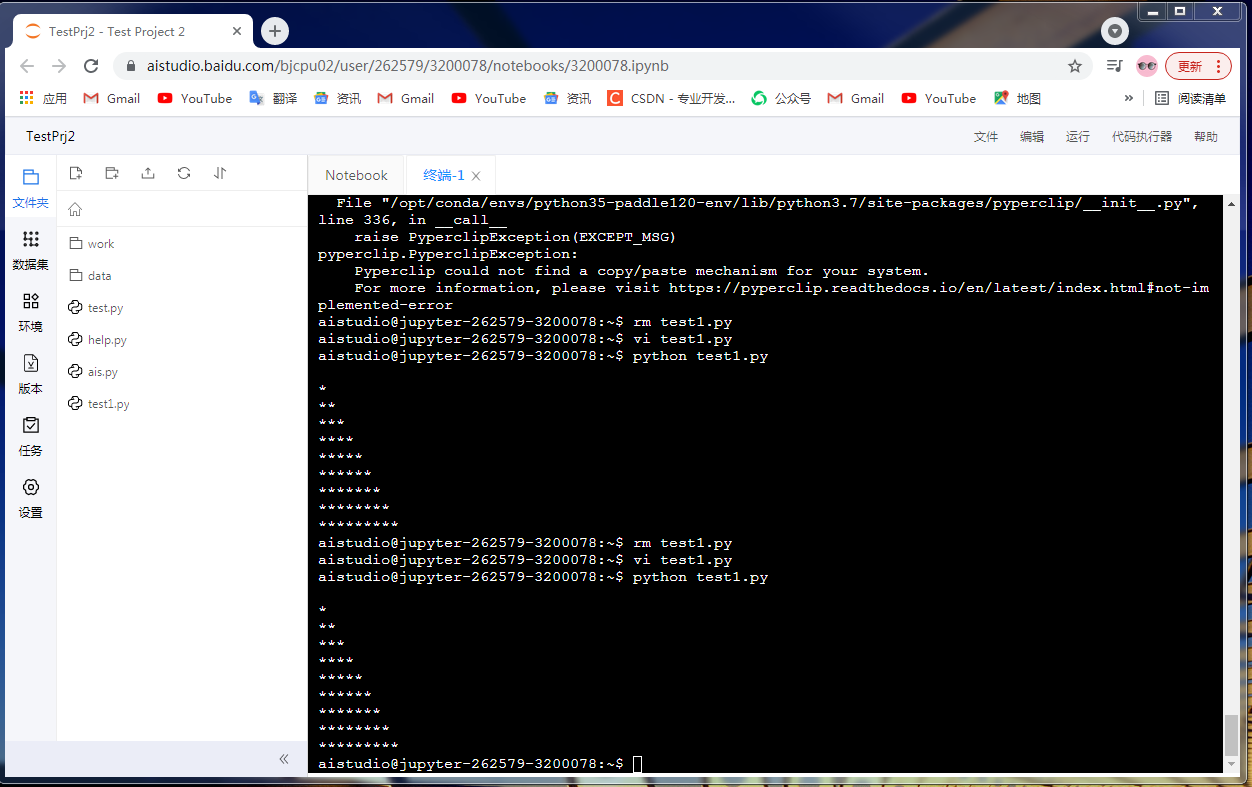Click the upload file icon

[148, 173]
